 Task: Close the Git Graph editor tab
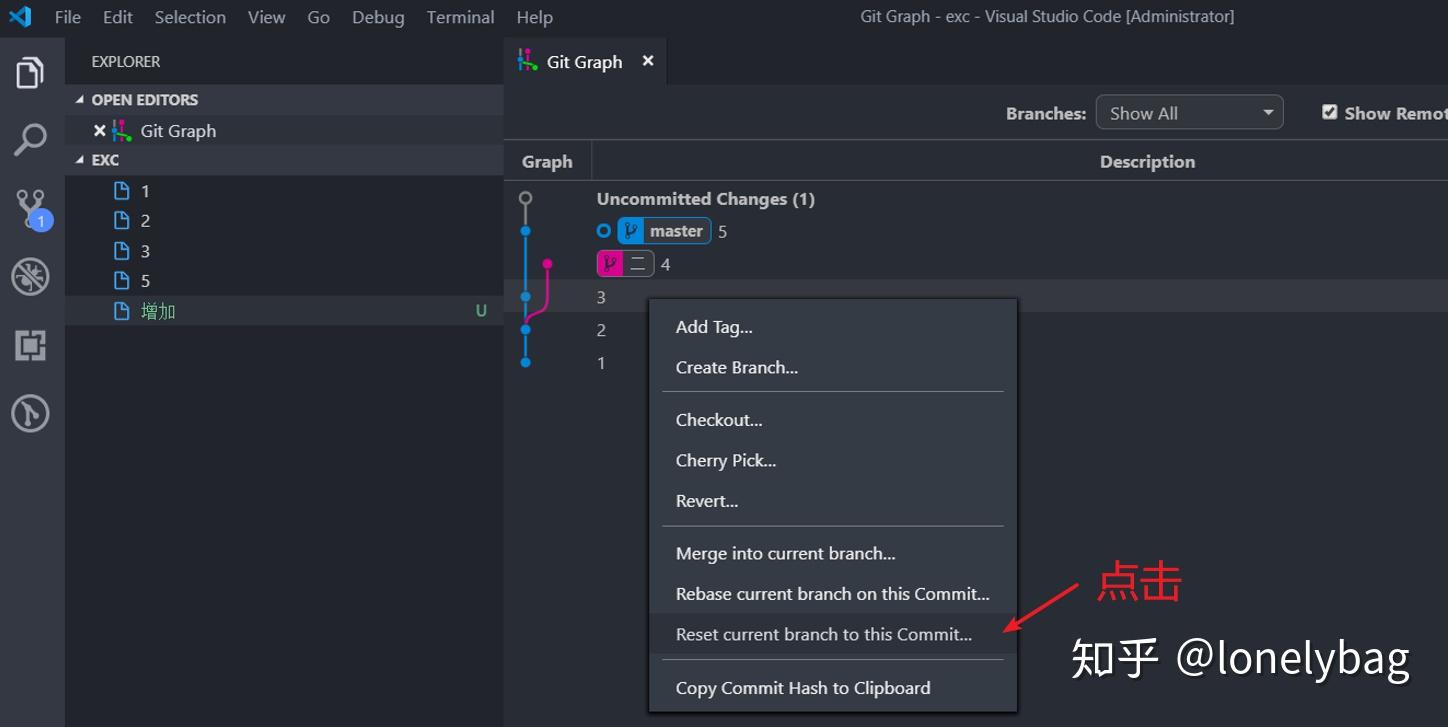[648, 61]
